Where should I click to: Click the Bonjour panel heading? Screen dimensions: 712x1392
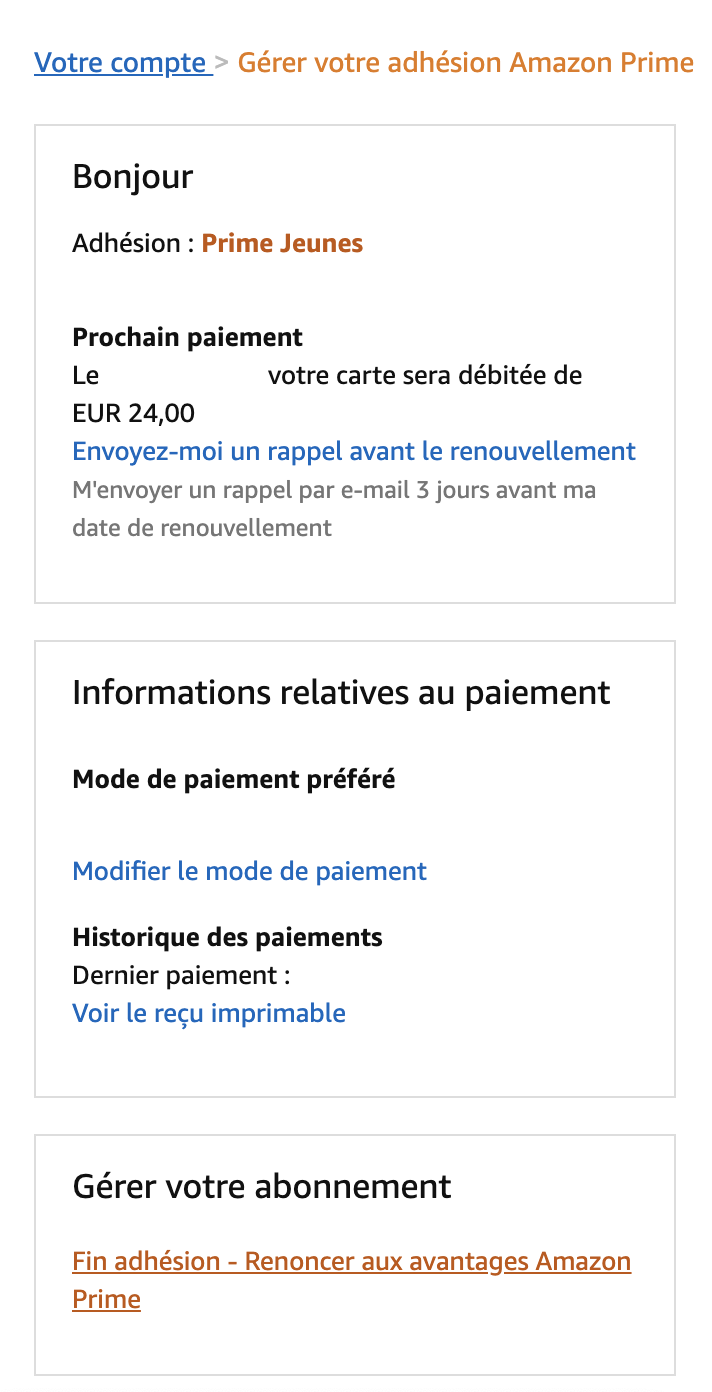click(132, 176)
